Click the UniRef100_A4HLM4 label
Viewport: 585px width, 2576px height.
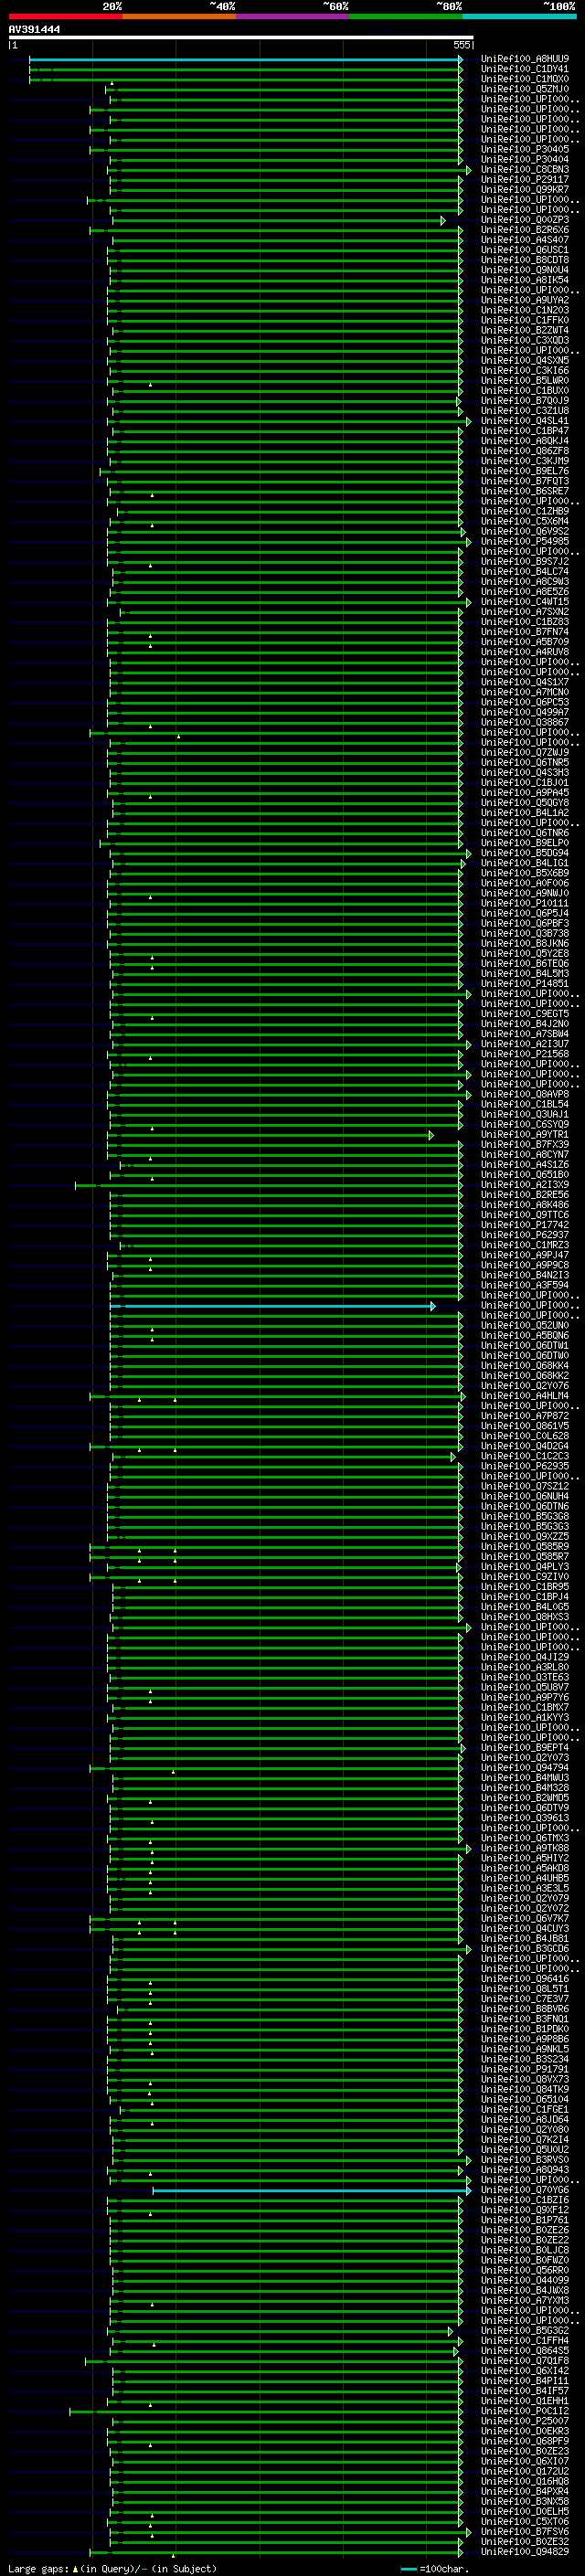click(525, 1396)
